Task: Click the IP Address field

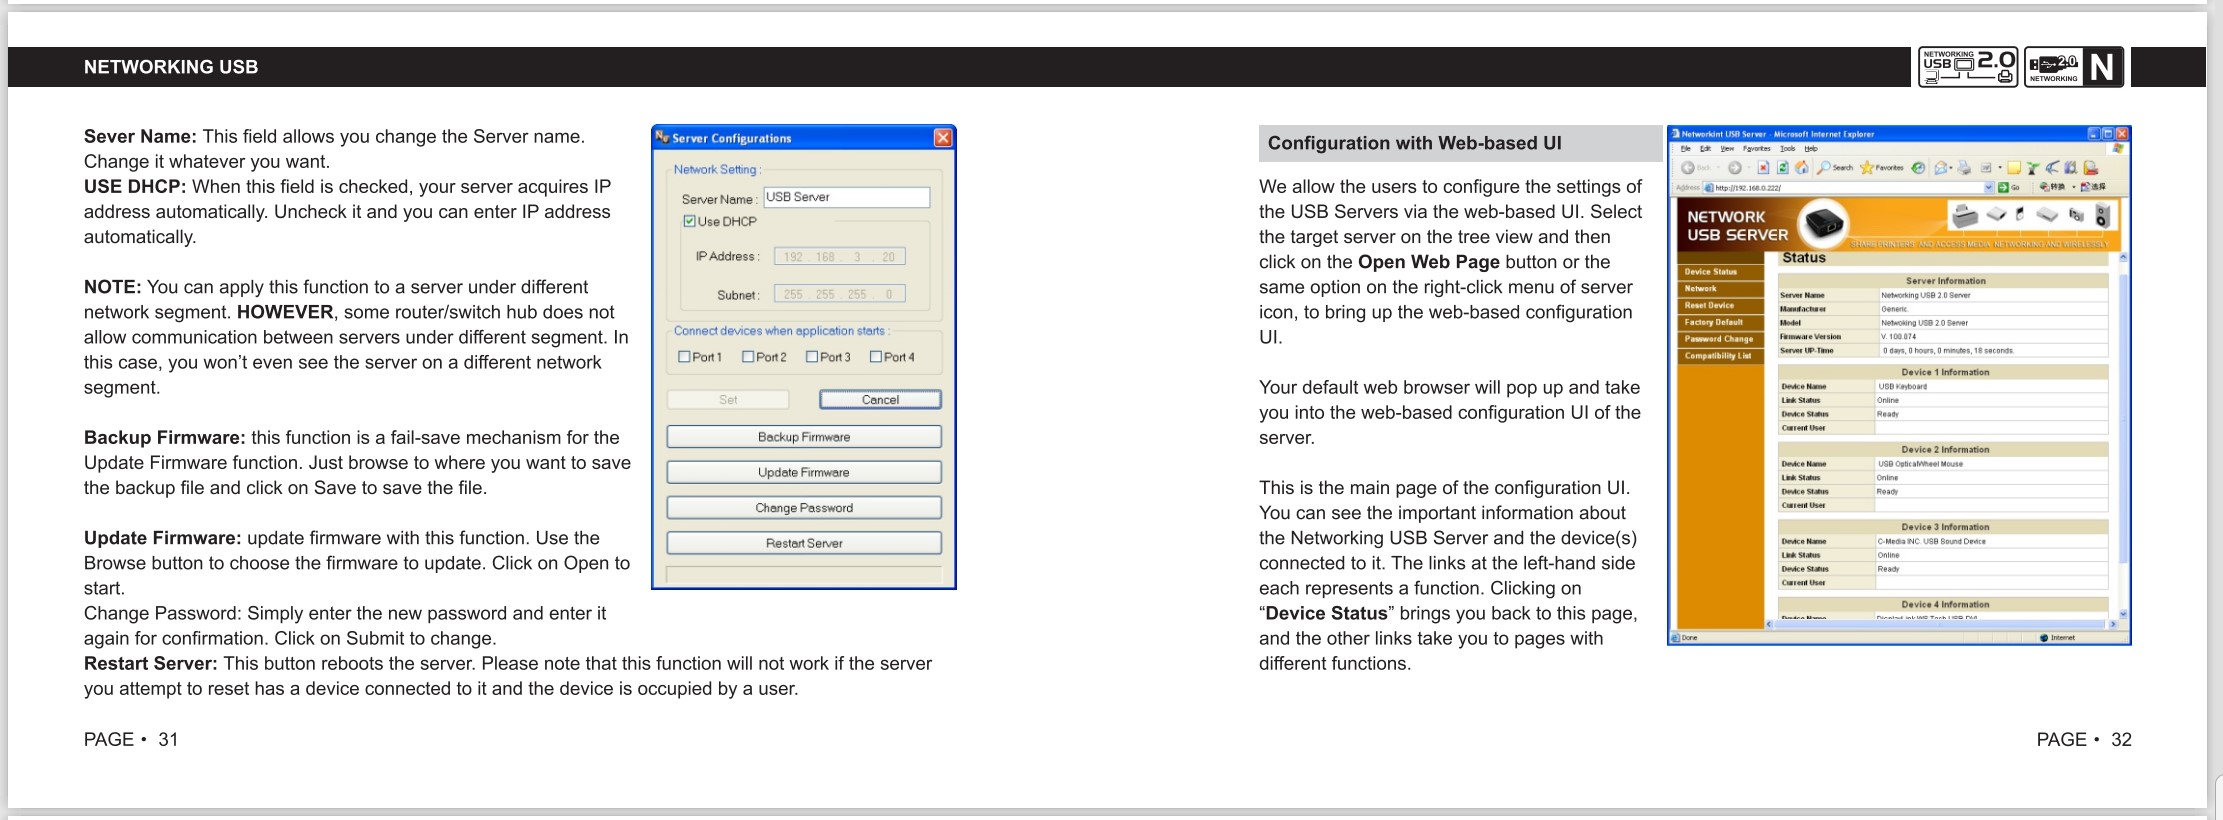Action: click(840, 257)
